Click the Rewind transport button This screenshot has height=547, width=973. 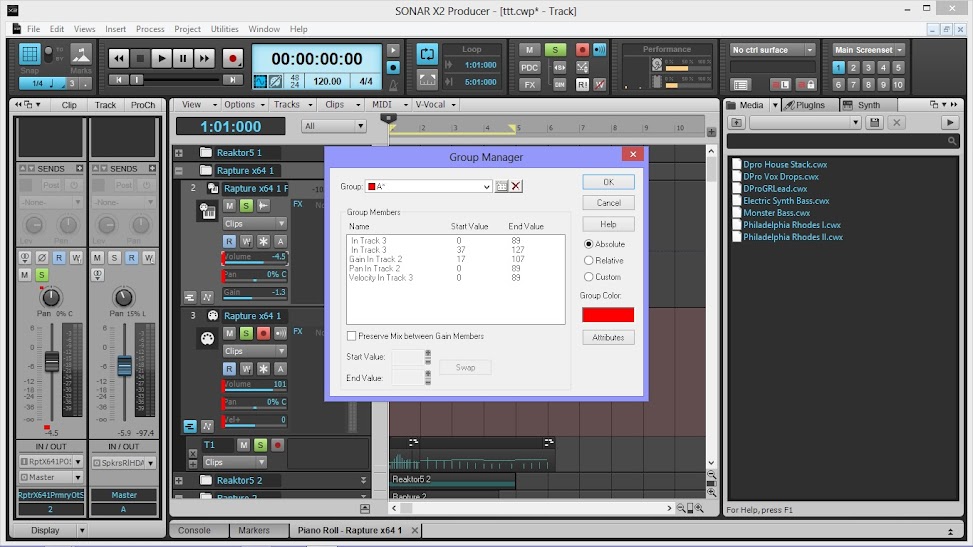coord(119,58)
